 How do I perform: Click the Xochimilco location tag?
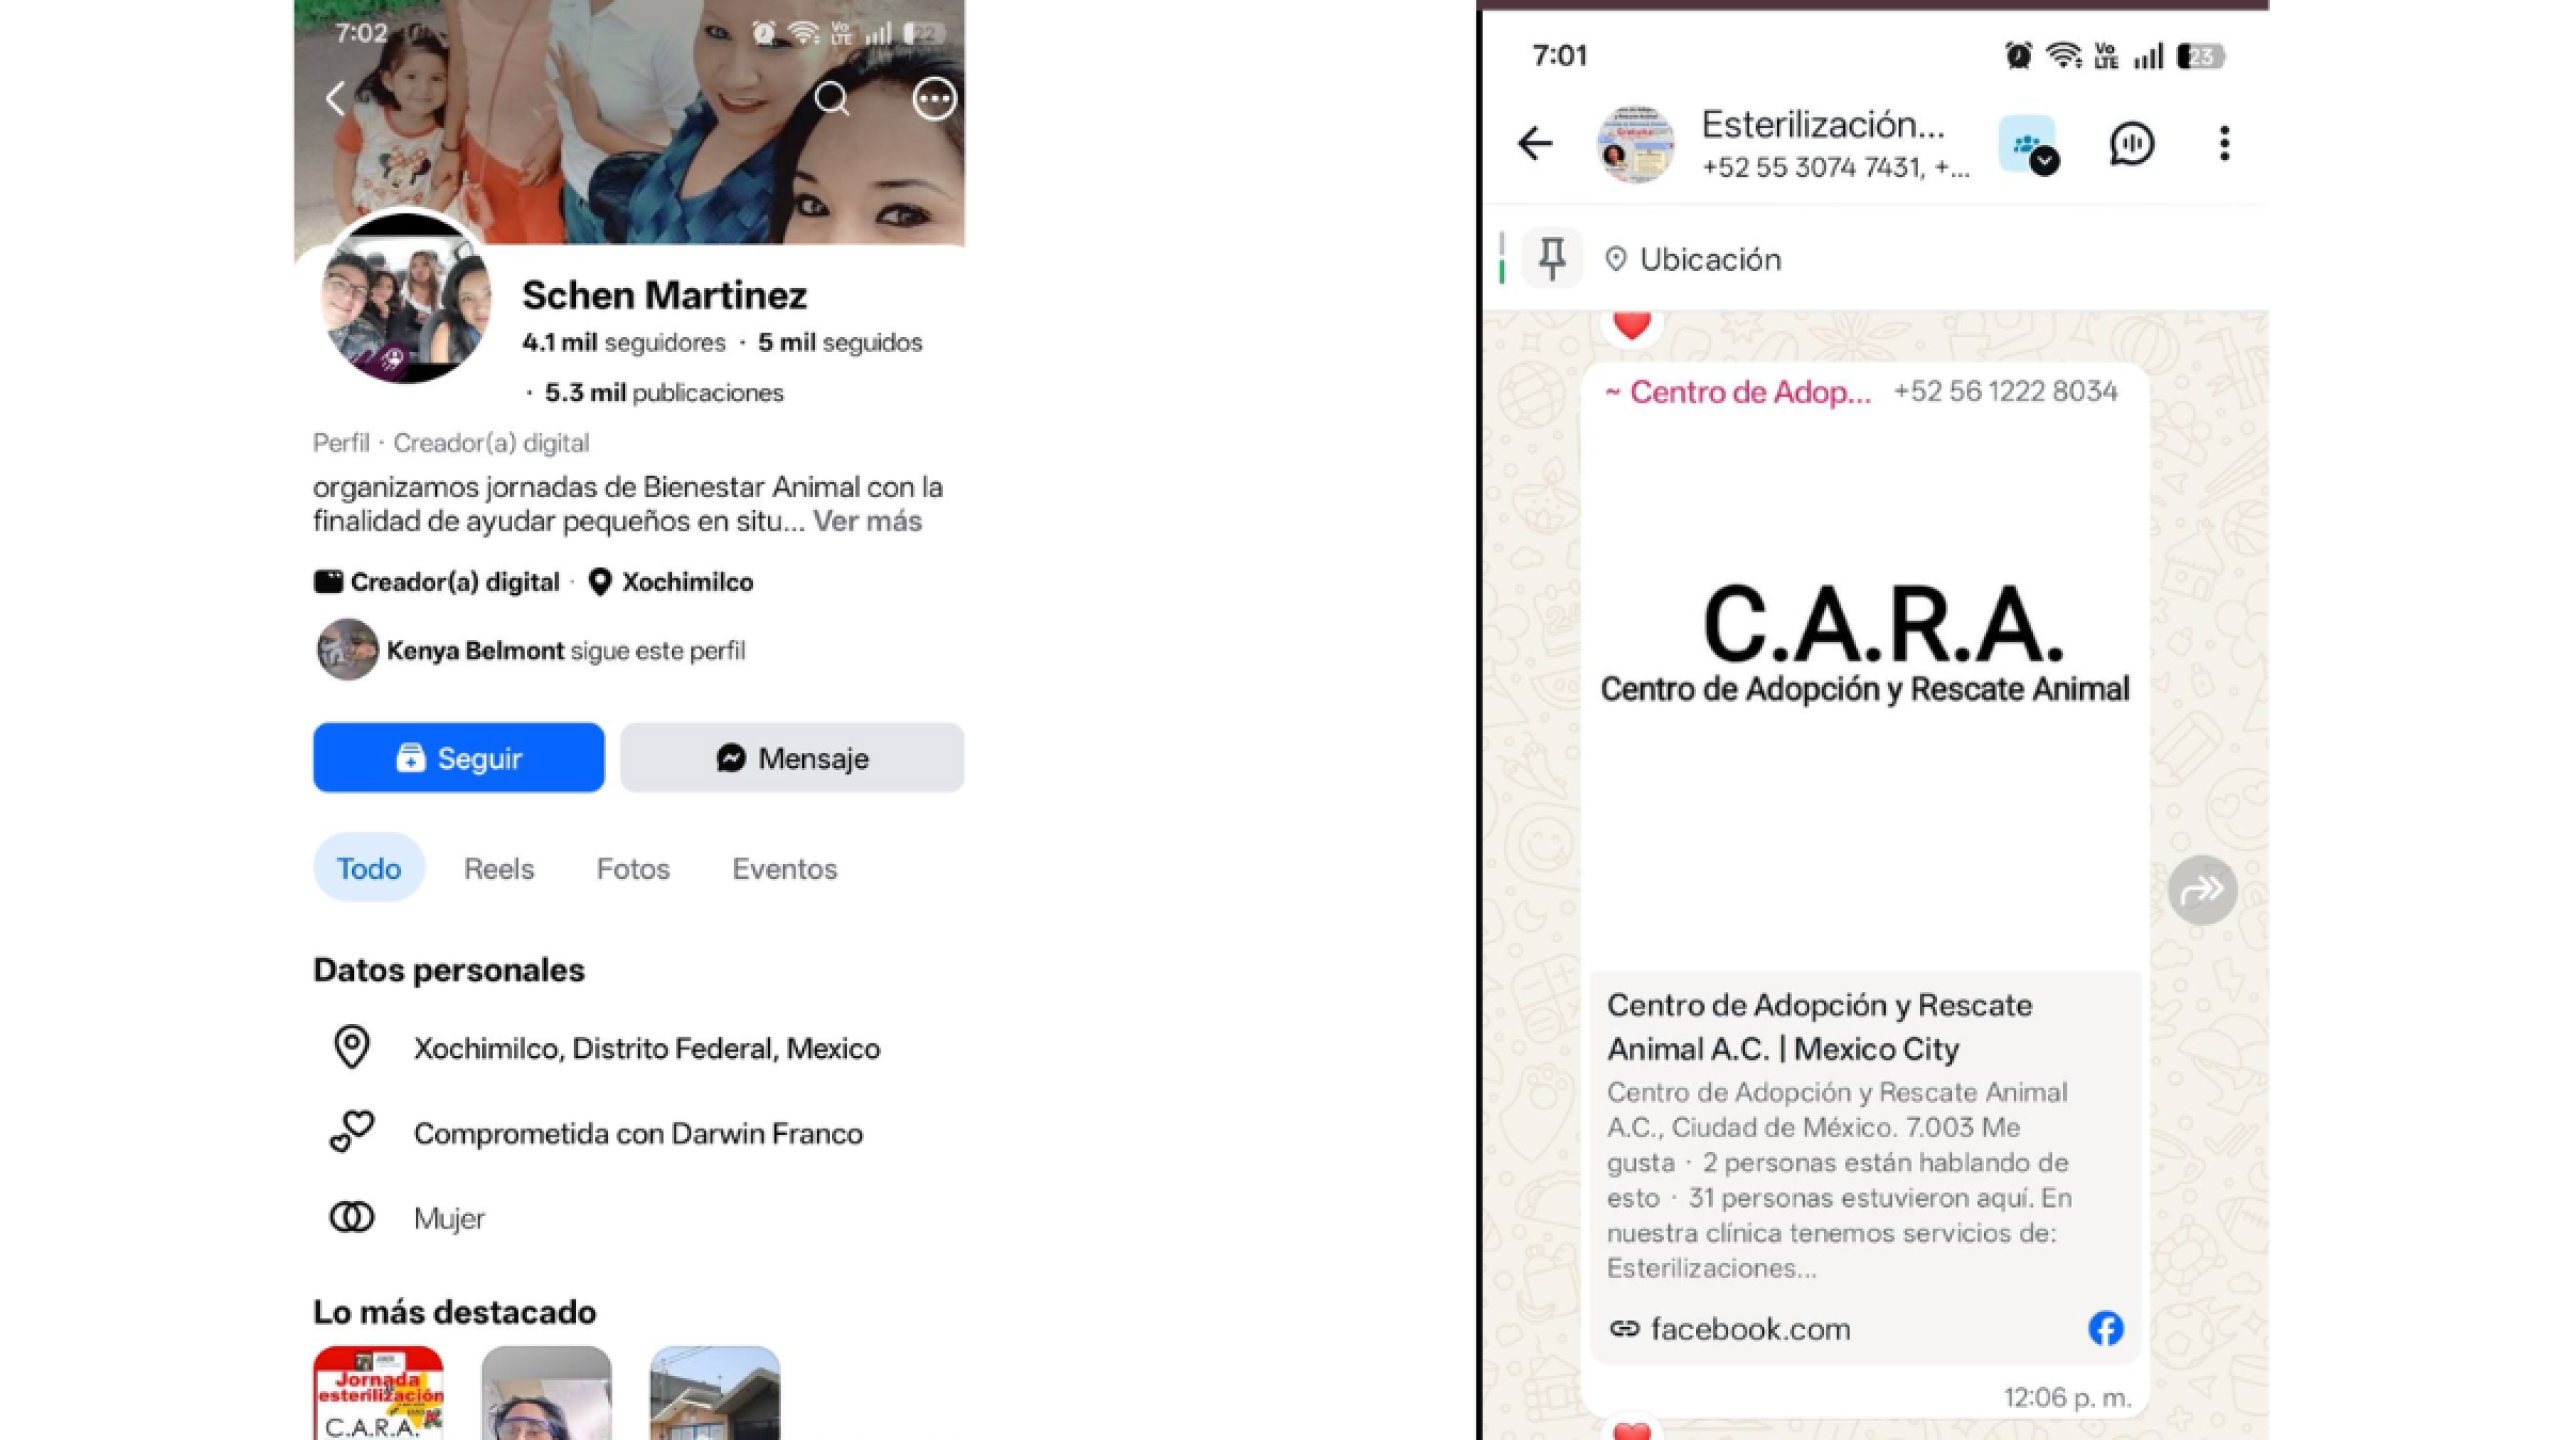pos(671,582)
